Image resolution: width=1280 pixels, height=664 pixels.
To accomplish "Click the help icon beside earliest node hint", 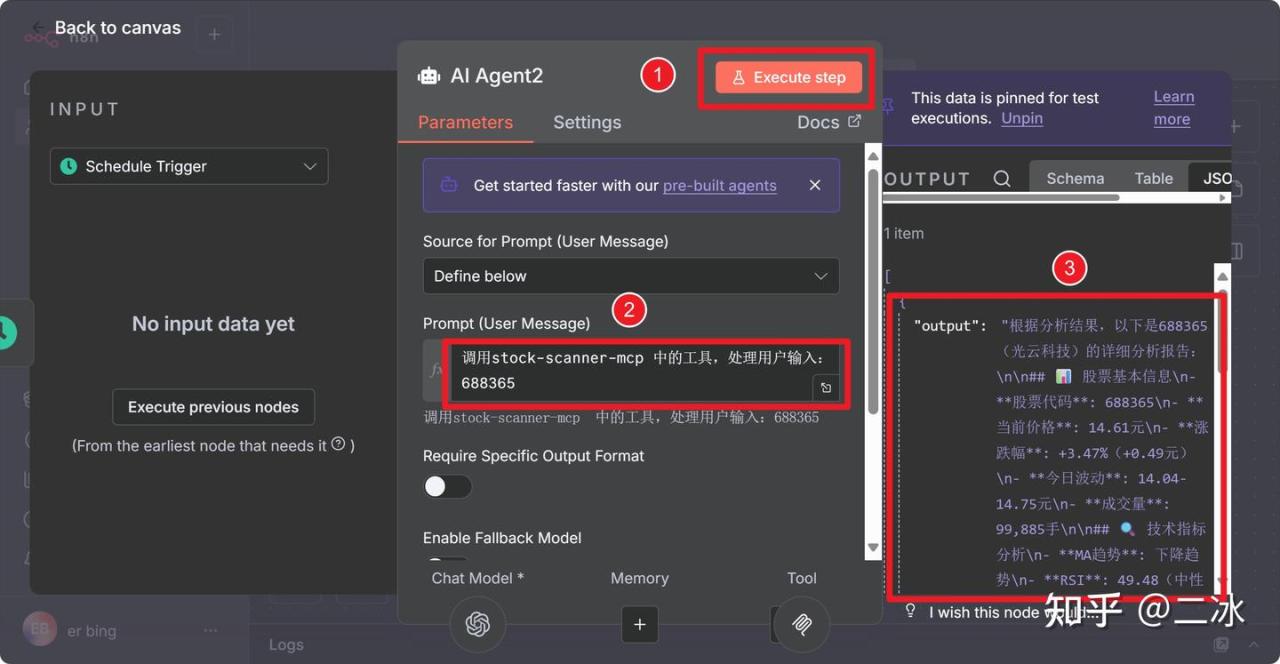I will click(338, 444).
